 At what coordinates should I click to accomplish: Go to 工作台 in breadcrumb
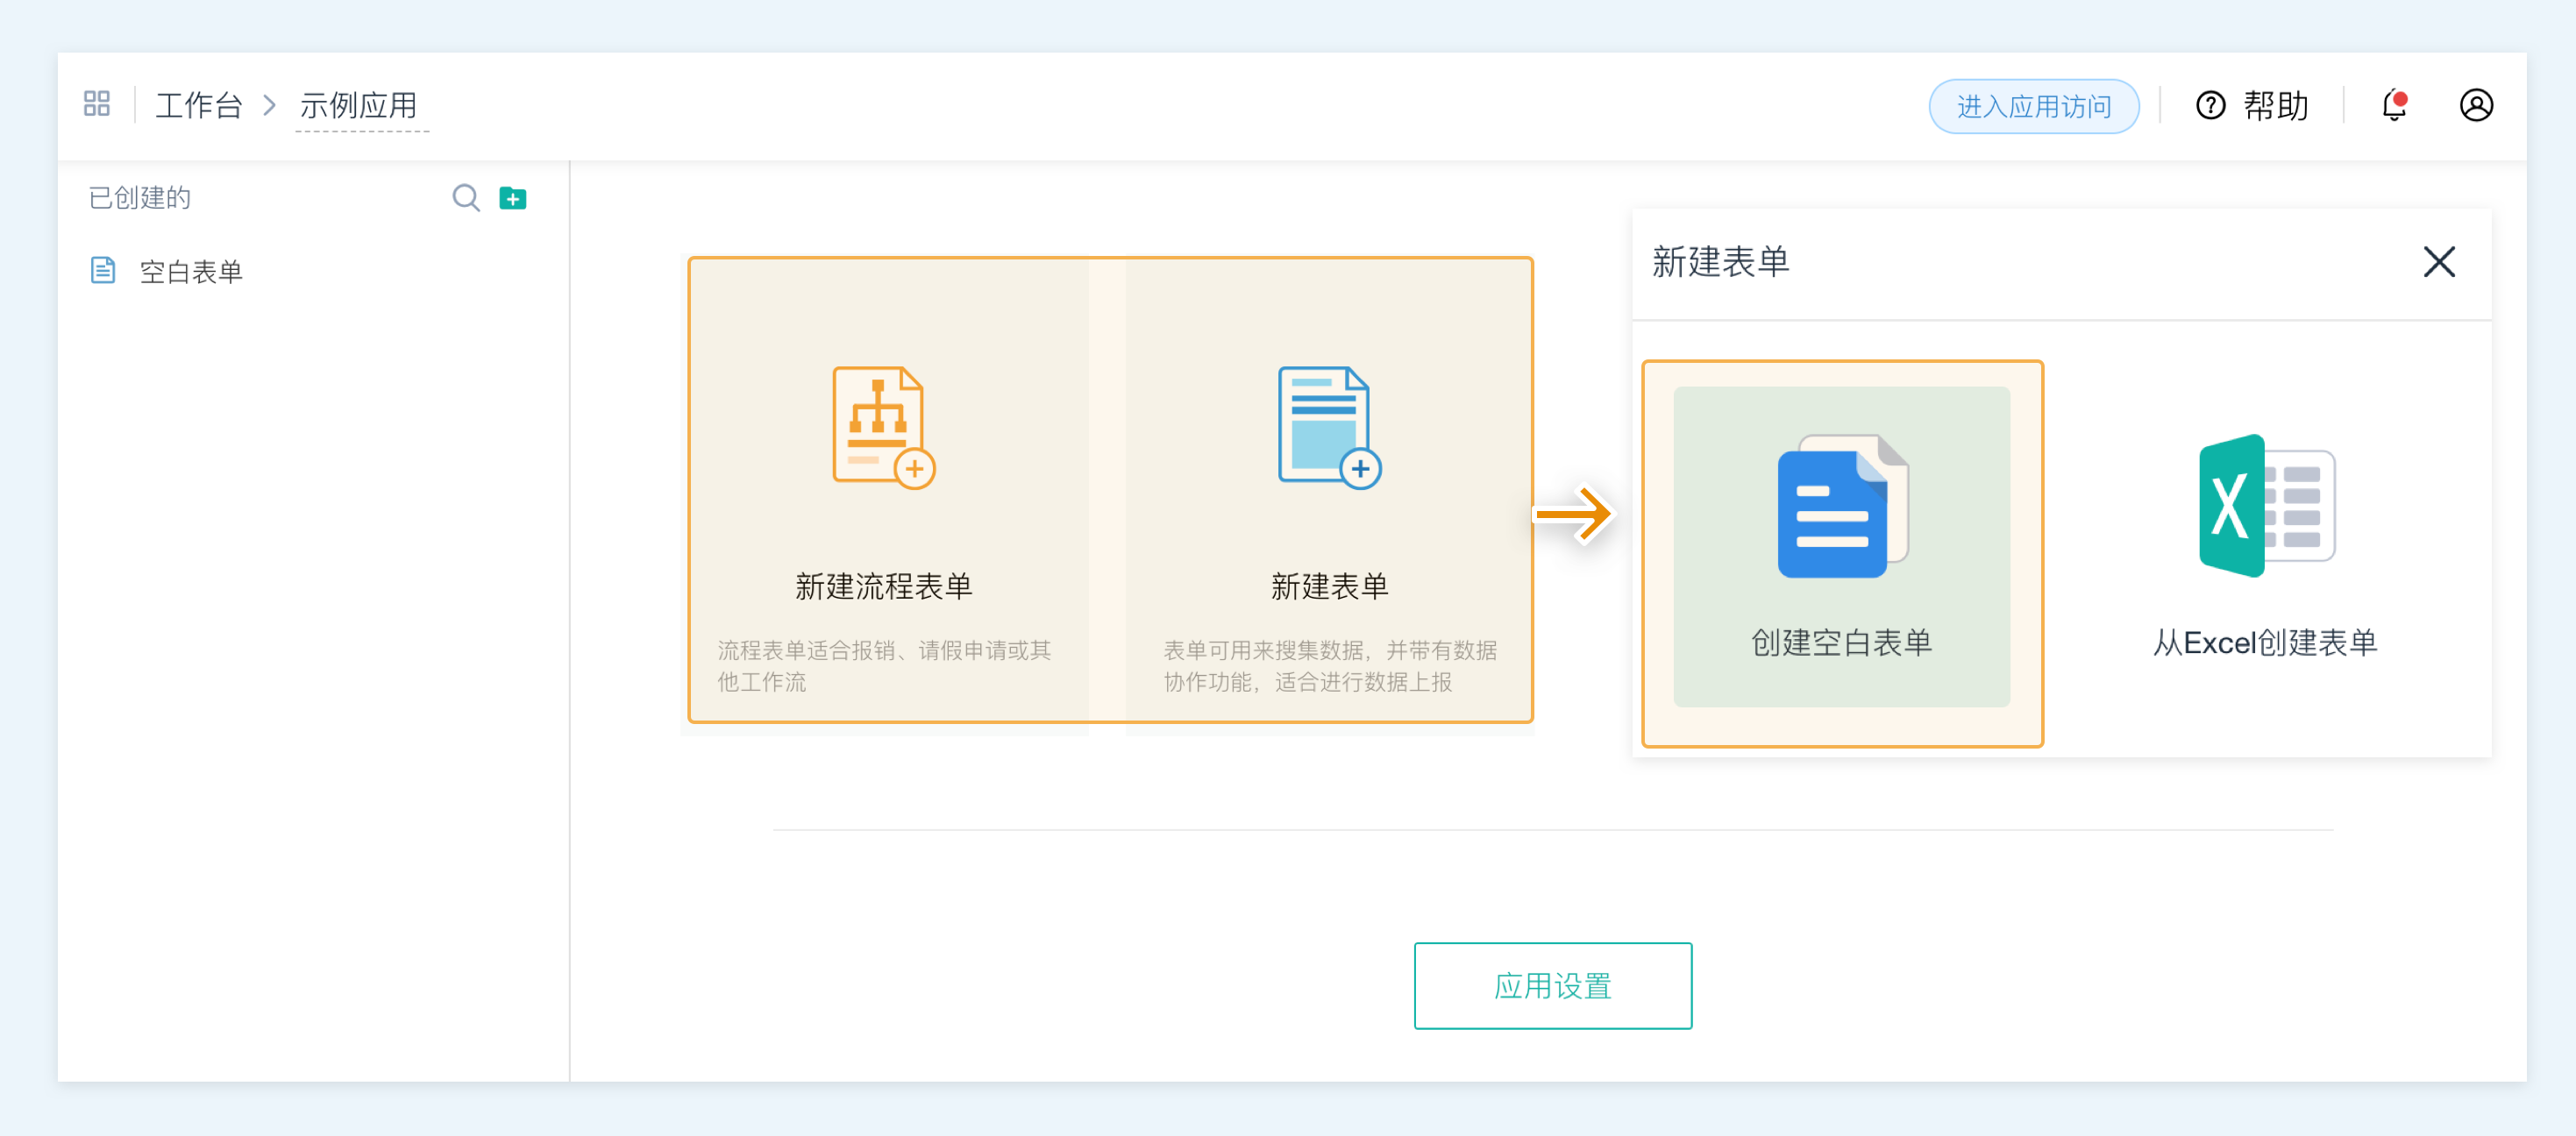coord(198,105)
